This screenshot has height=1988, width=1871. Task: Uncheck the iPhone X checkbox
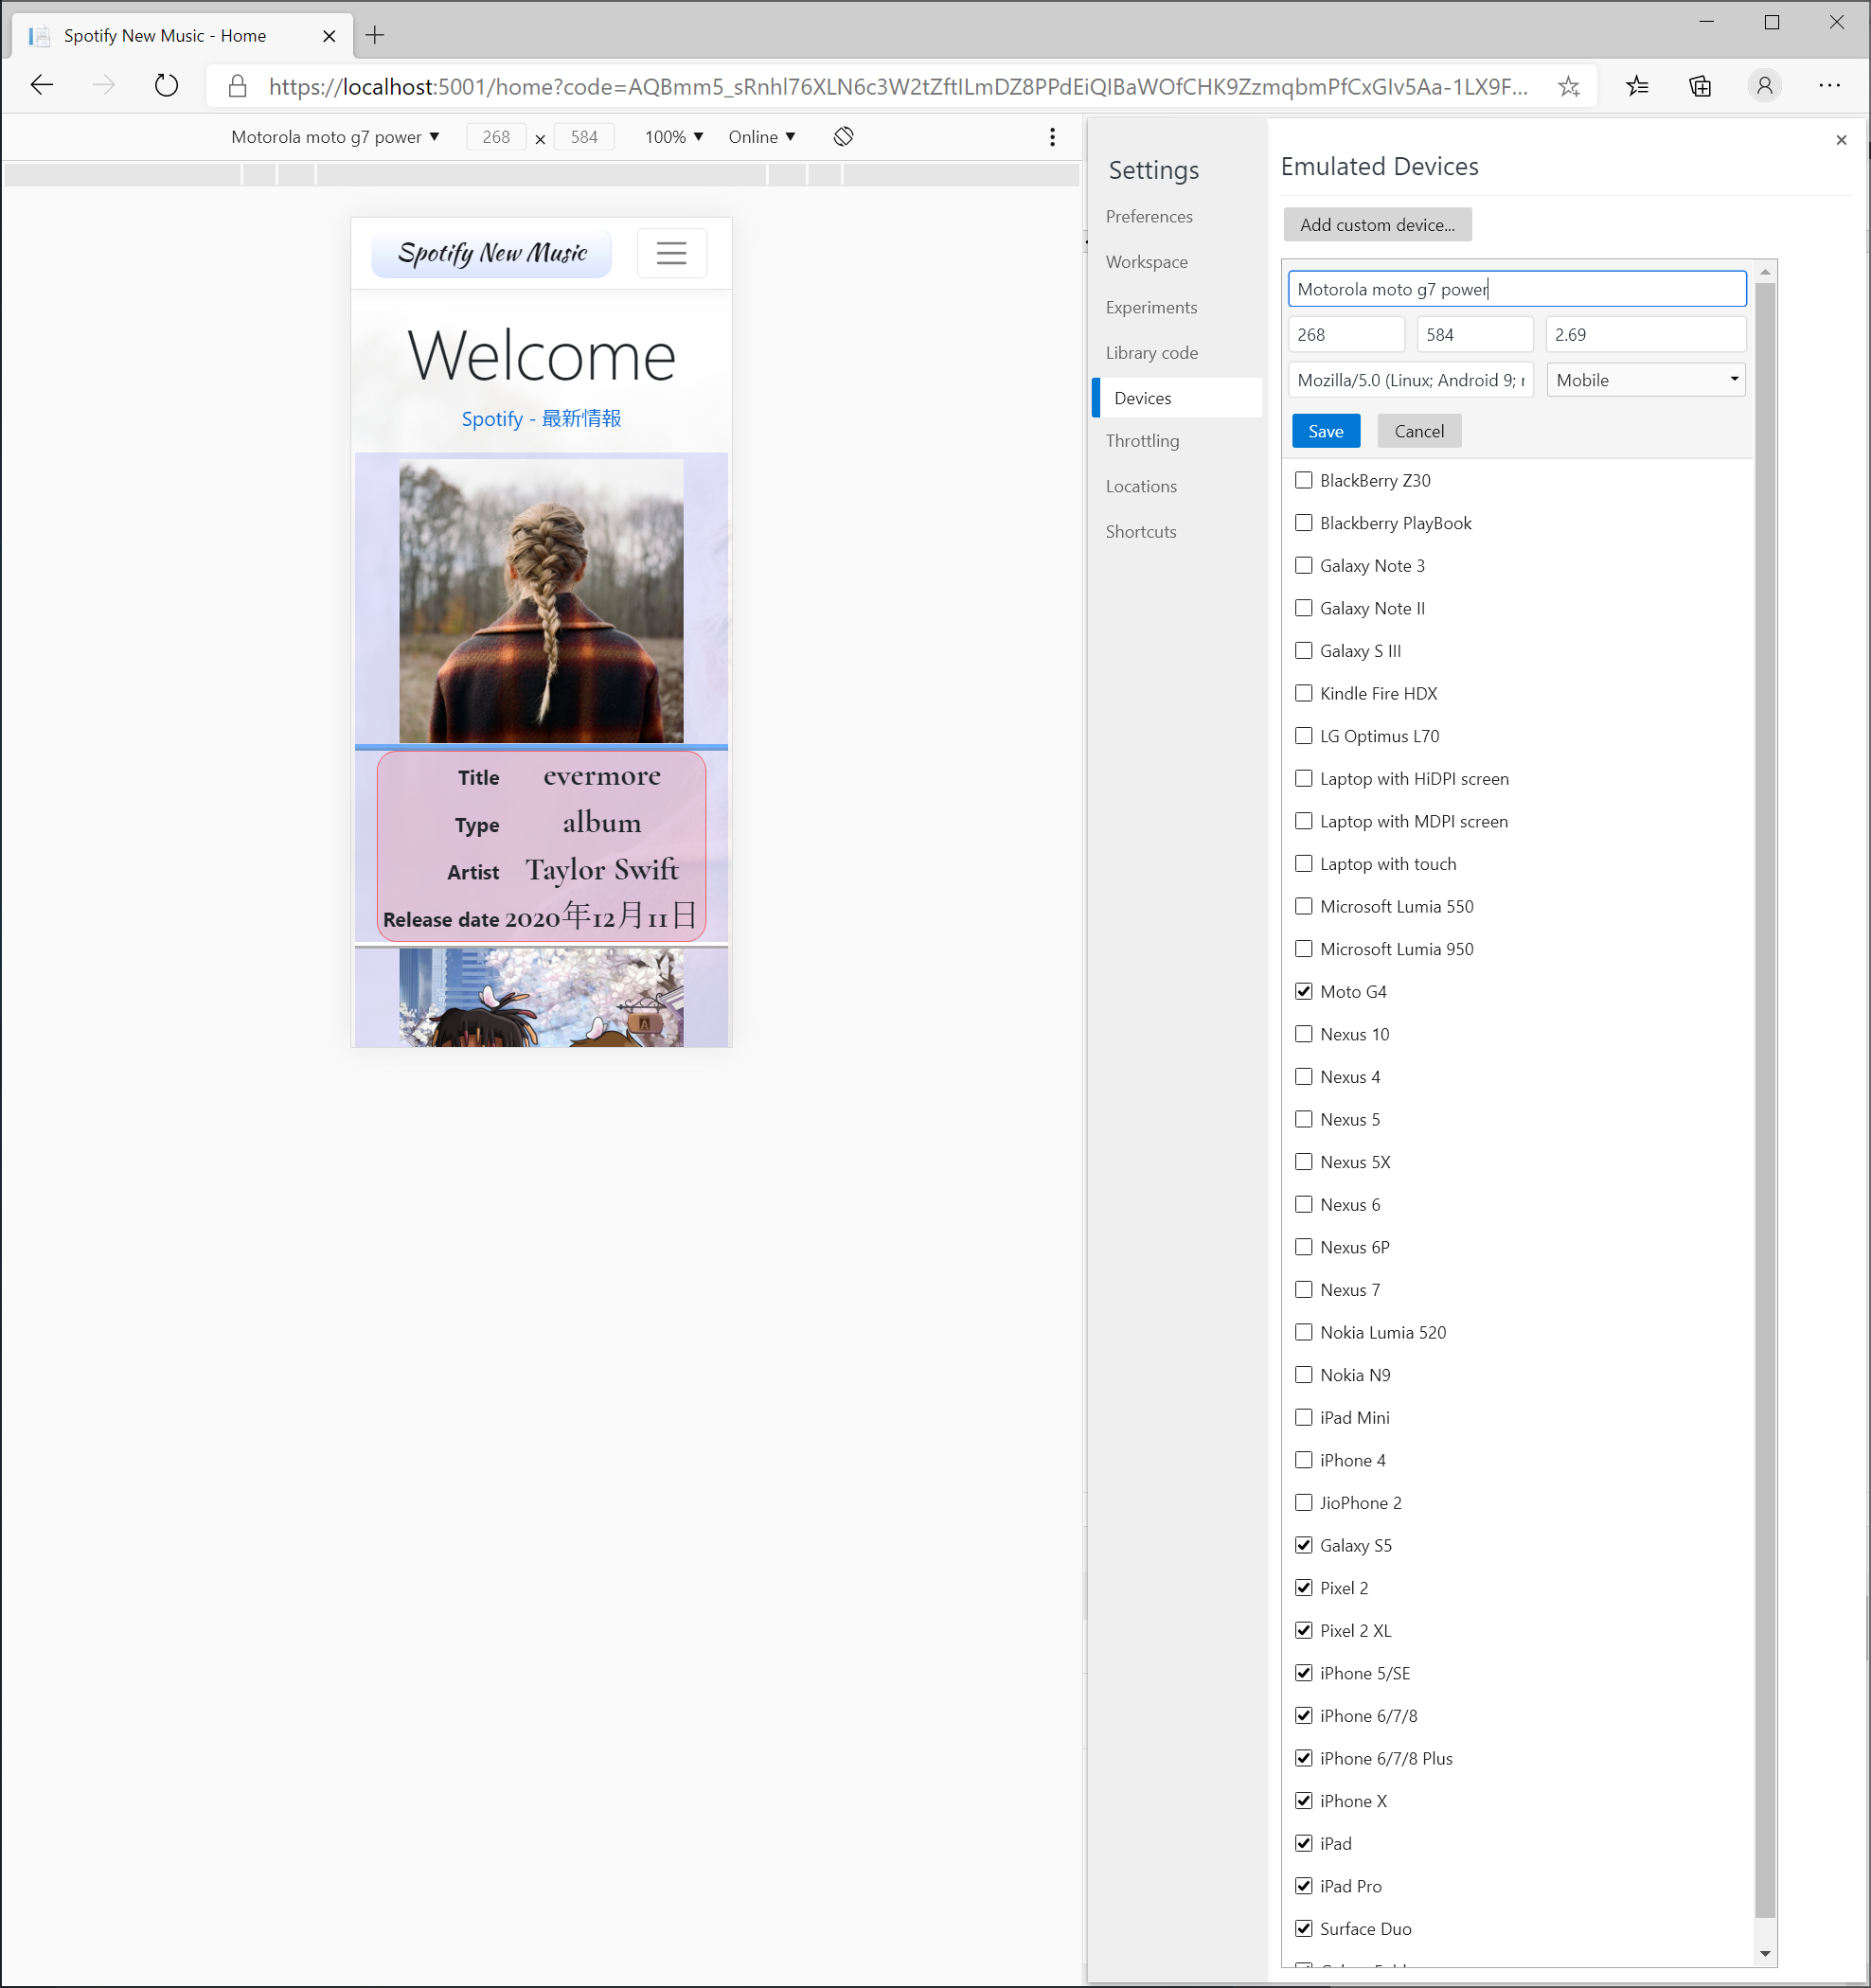1303,1800
